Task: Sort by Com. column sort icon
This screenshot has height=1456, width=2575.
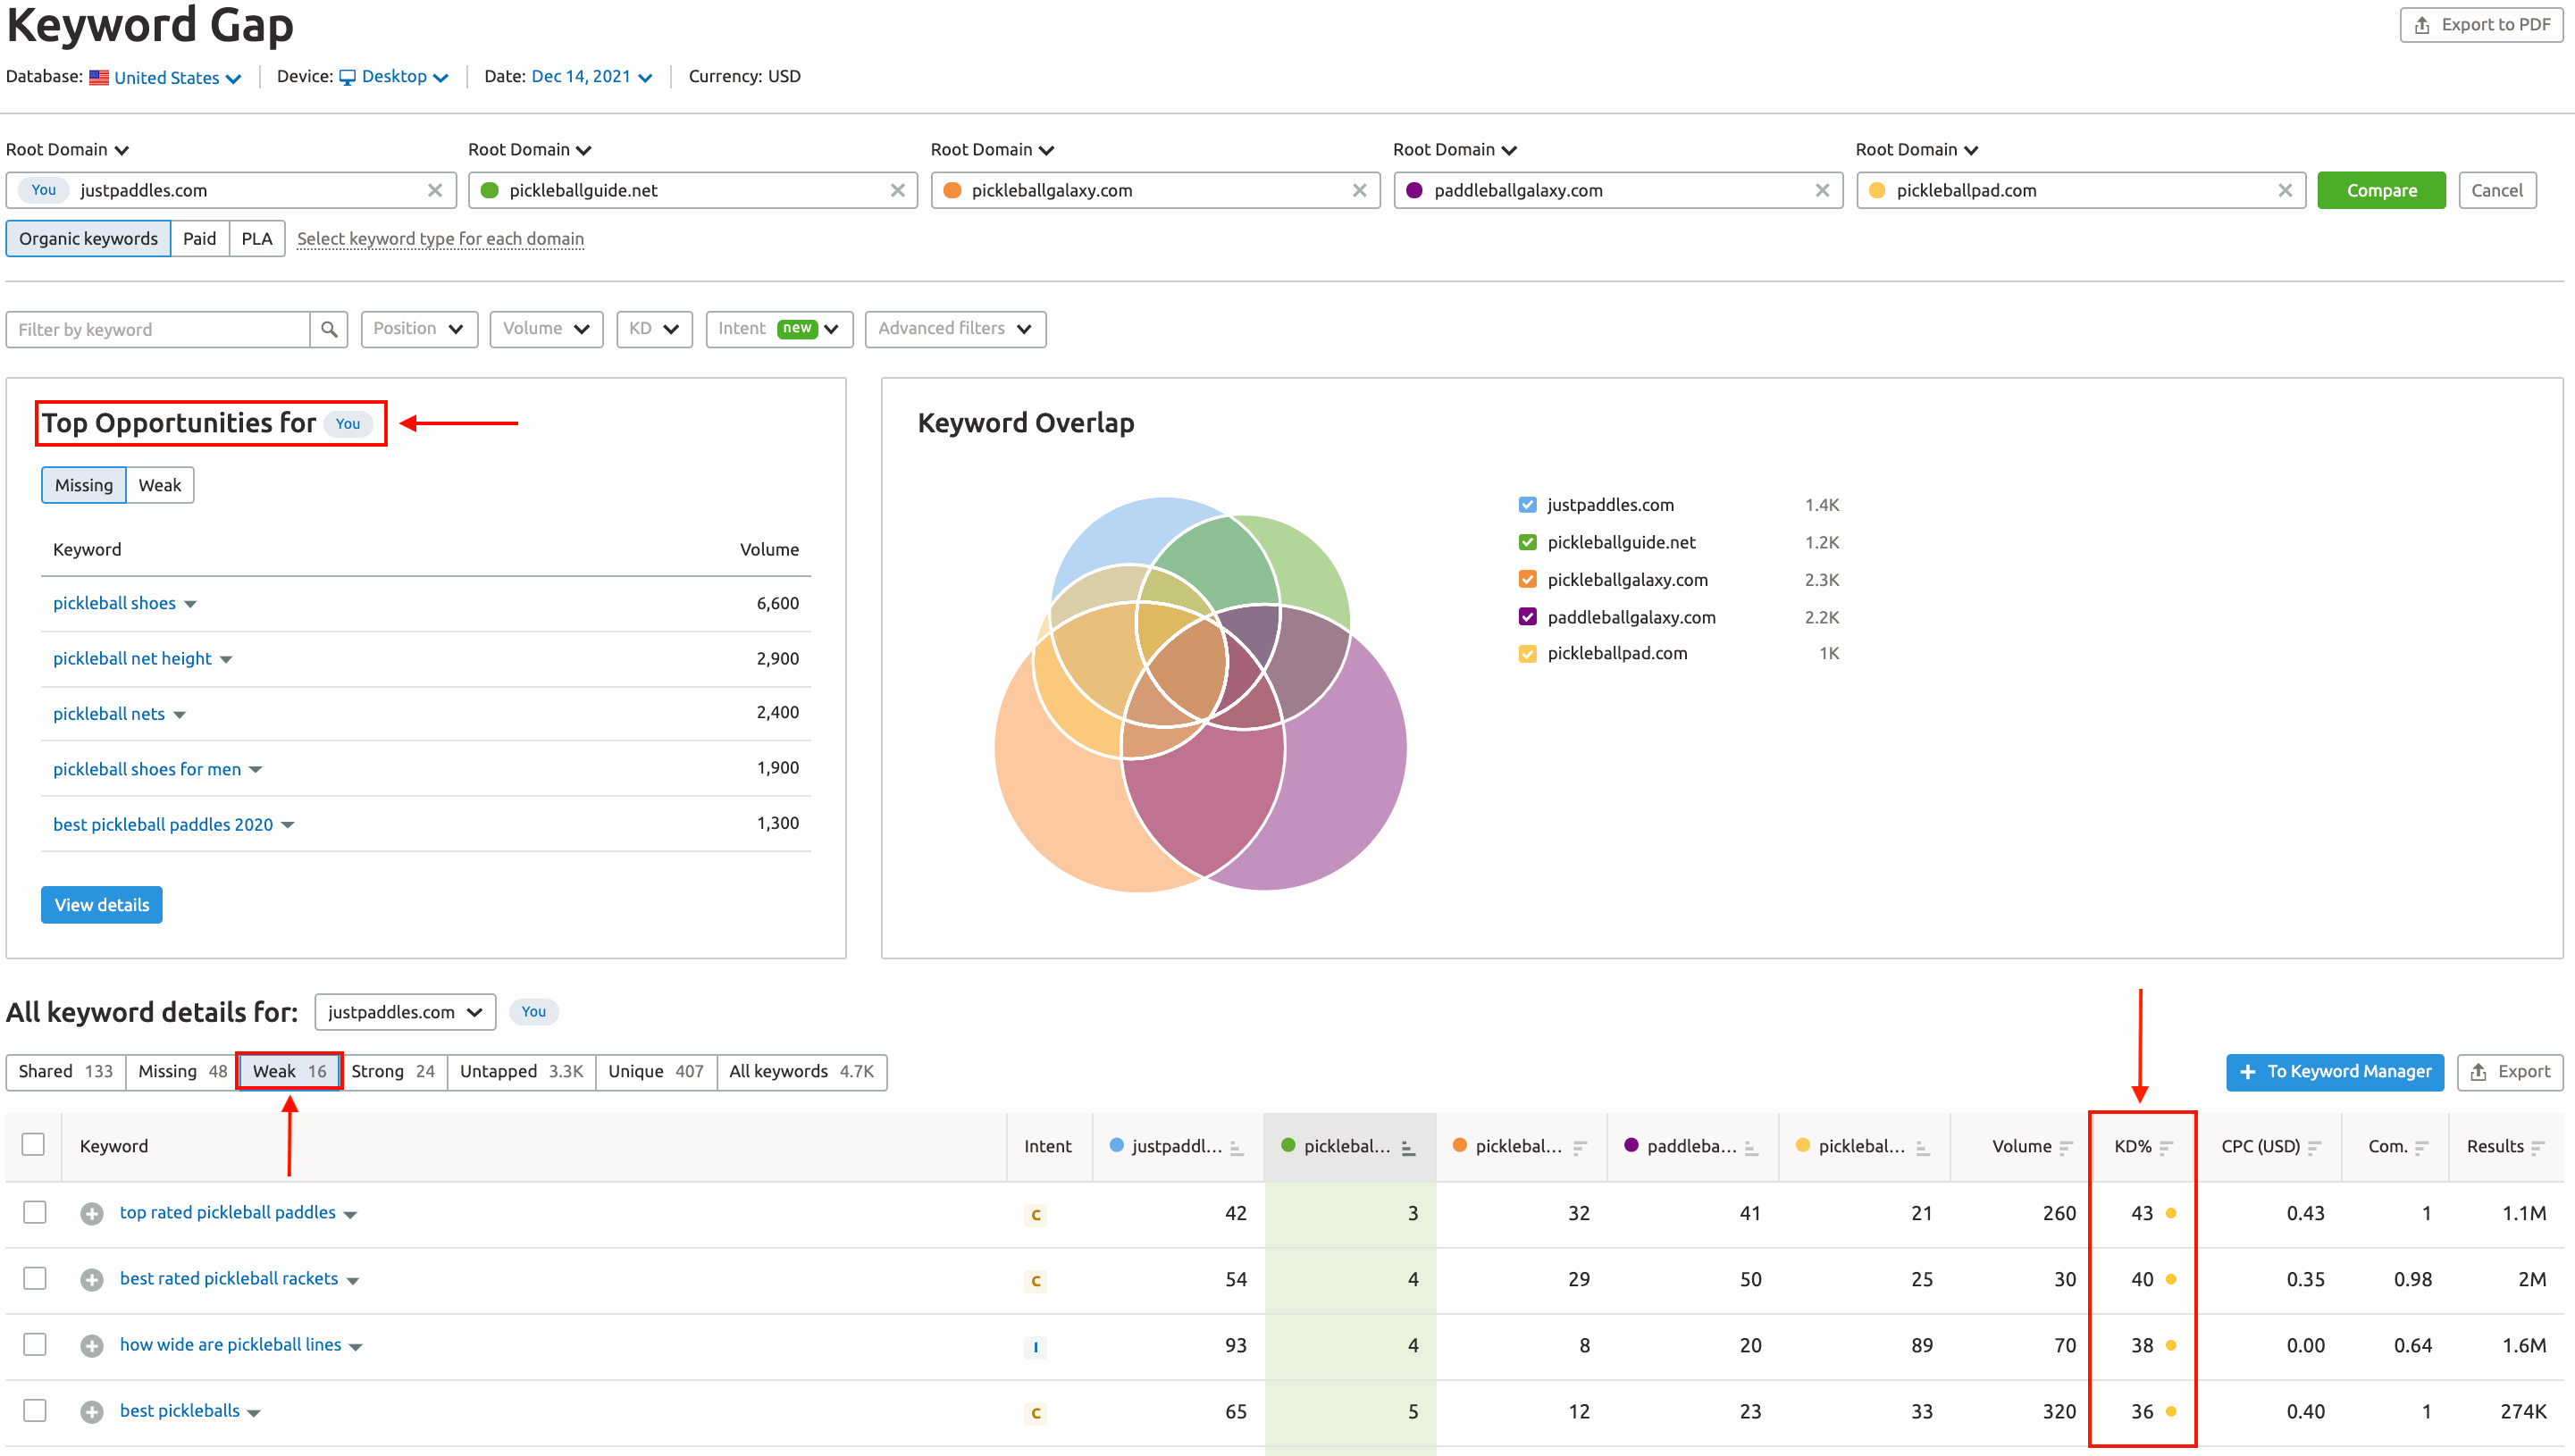Action: point(2421,1147)
